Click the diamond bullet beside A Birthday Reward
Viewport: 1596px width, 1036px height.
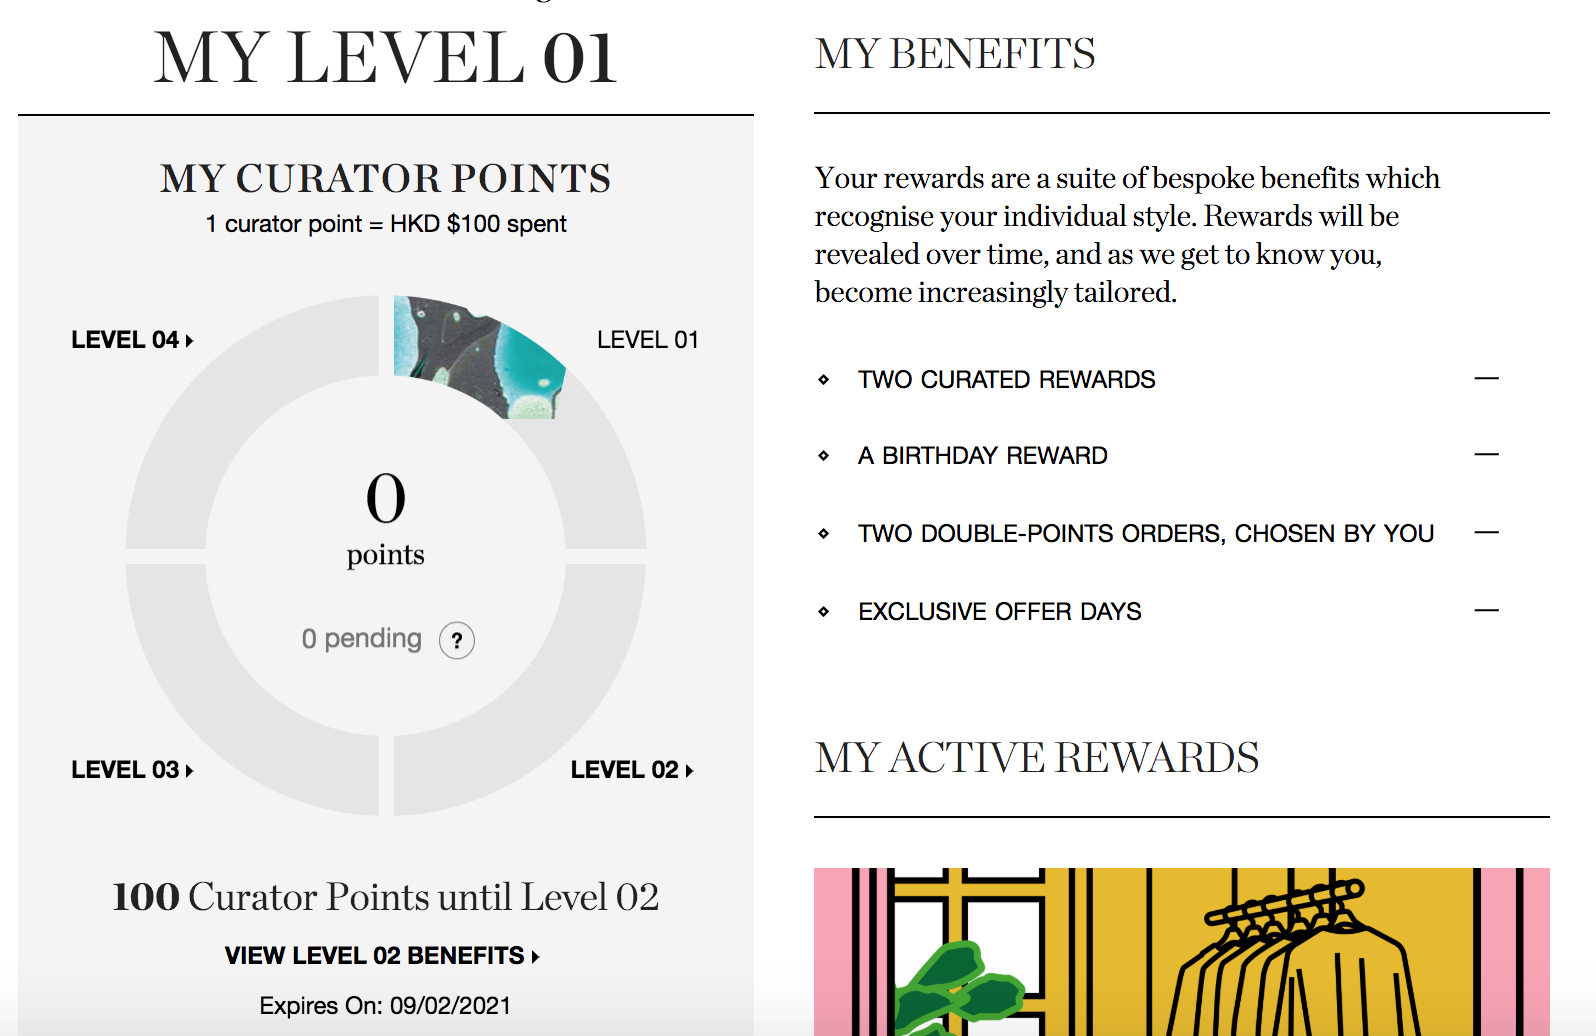pyautogui.click(x=823, y=456)
